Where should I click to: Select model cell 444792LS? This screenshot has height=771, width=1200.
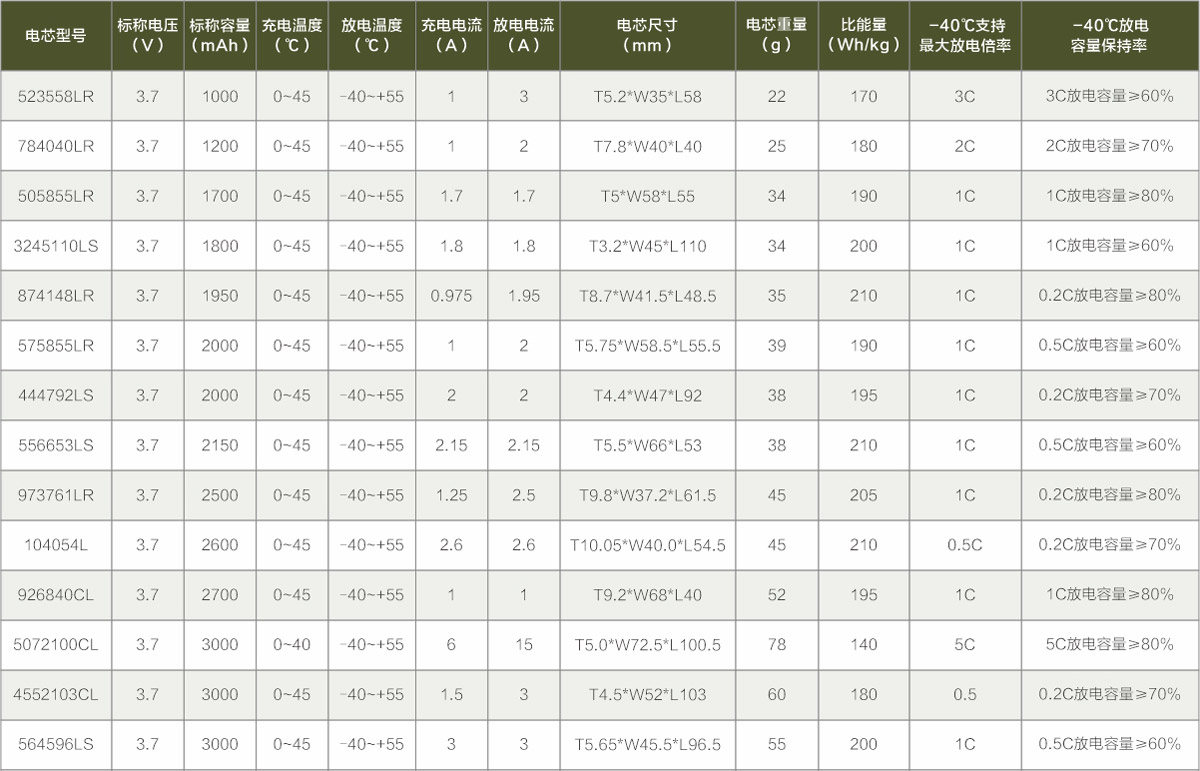point(56,396)
